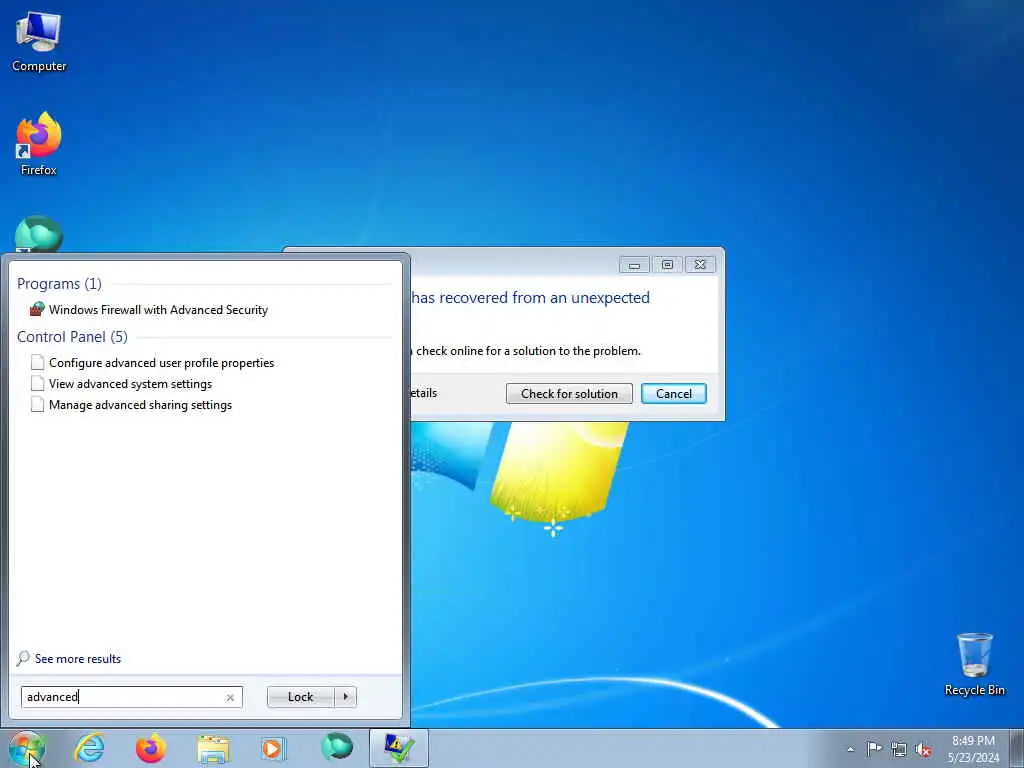
Task: Expand the shutdown options arrow next to Lock
Action: click(345, 697)
